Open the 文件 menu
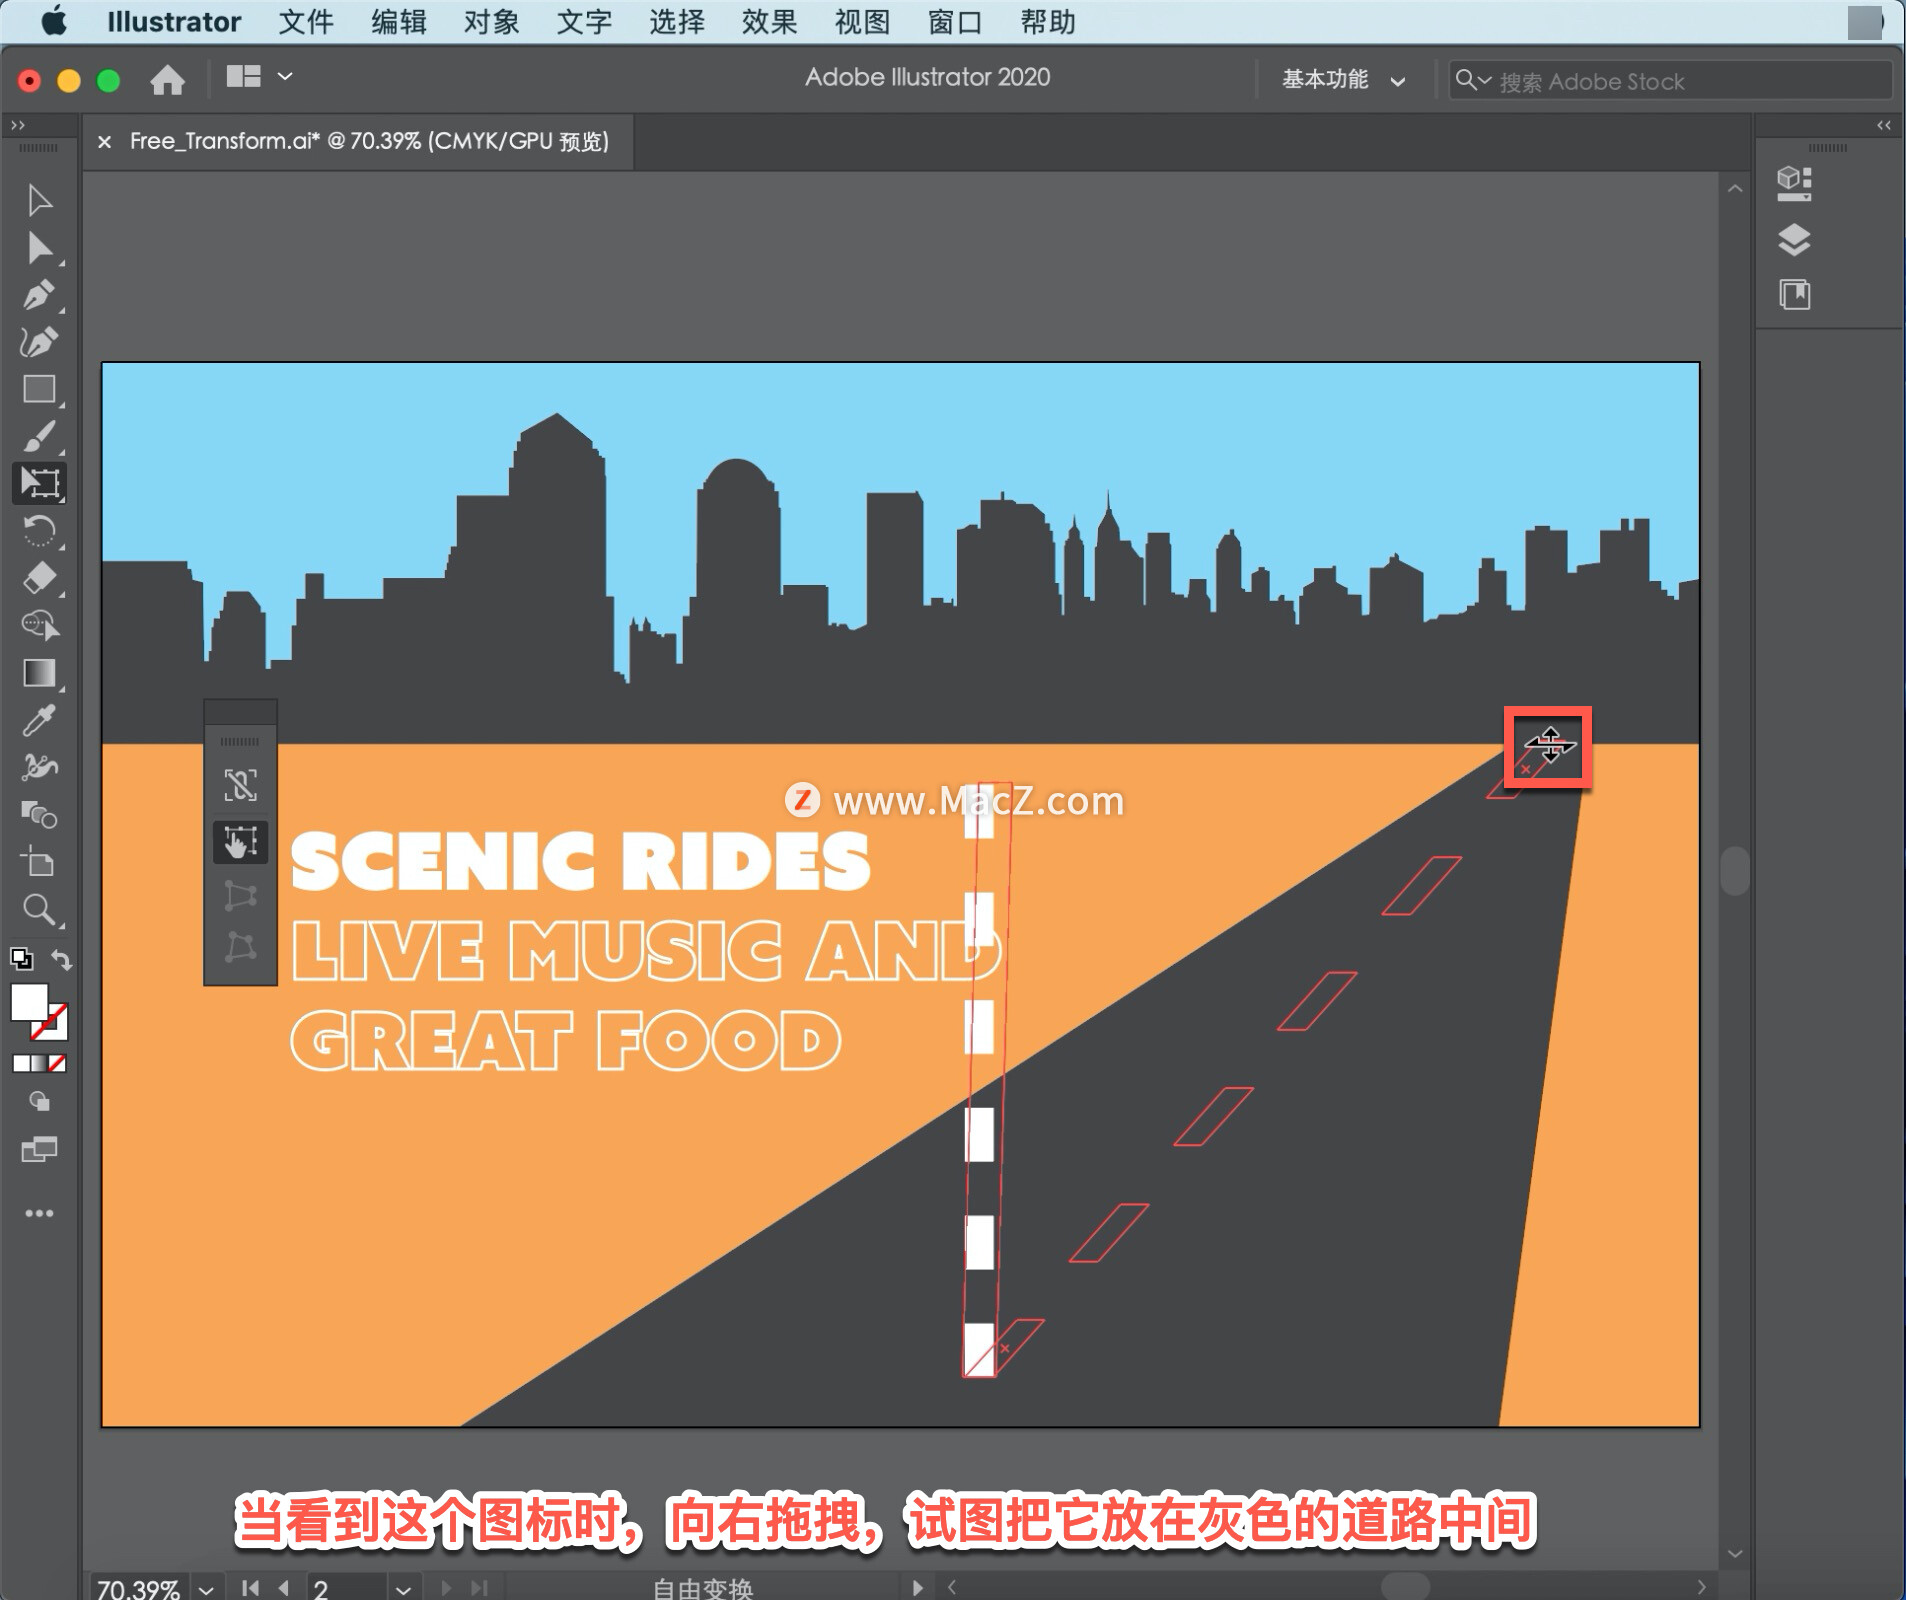 click(x=305, y=21)
